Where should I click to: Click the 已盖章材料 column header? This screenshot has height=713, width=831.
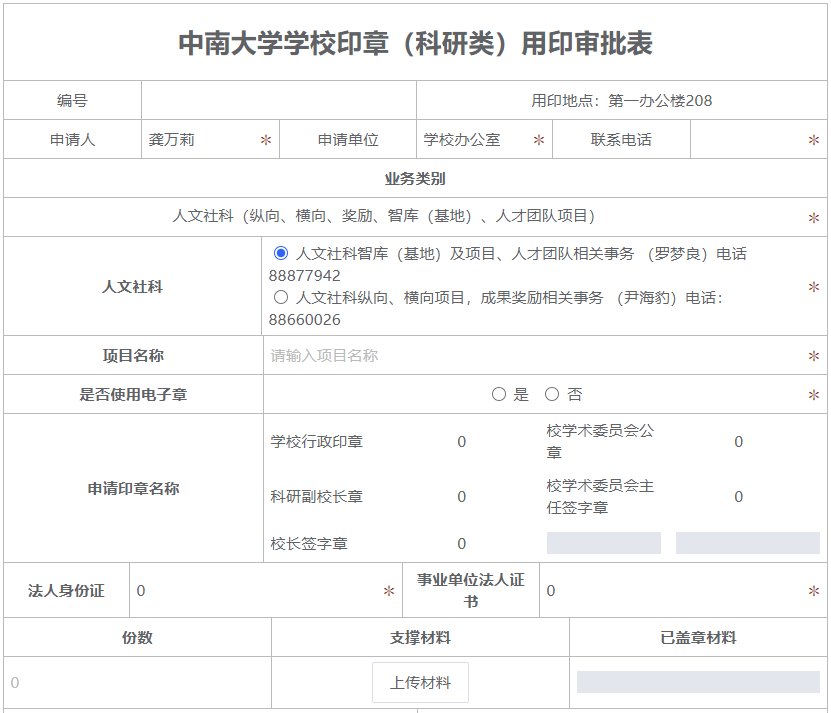pyautogui.click(x=698, y=638)
